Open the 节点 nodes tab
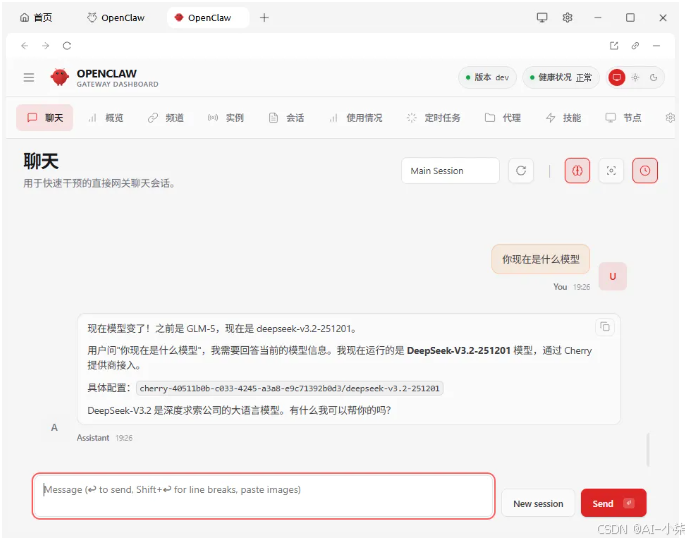Image resolution: width=689 pixels, height=543 pixels. [624, 118]
